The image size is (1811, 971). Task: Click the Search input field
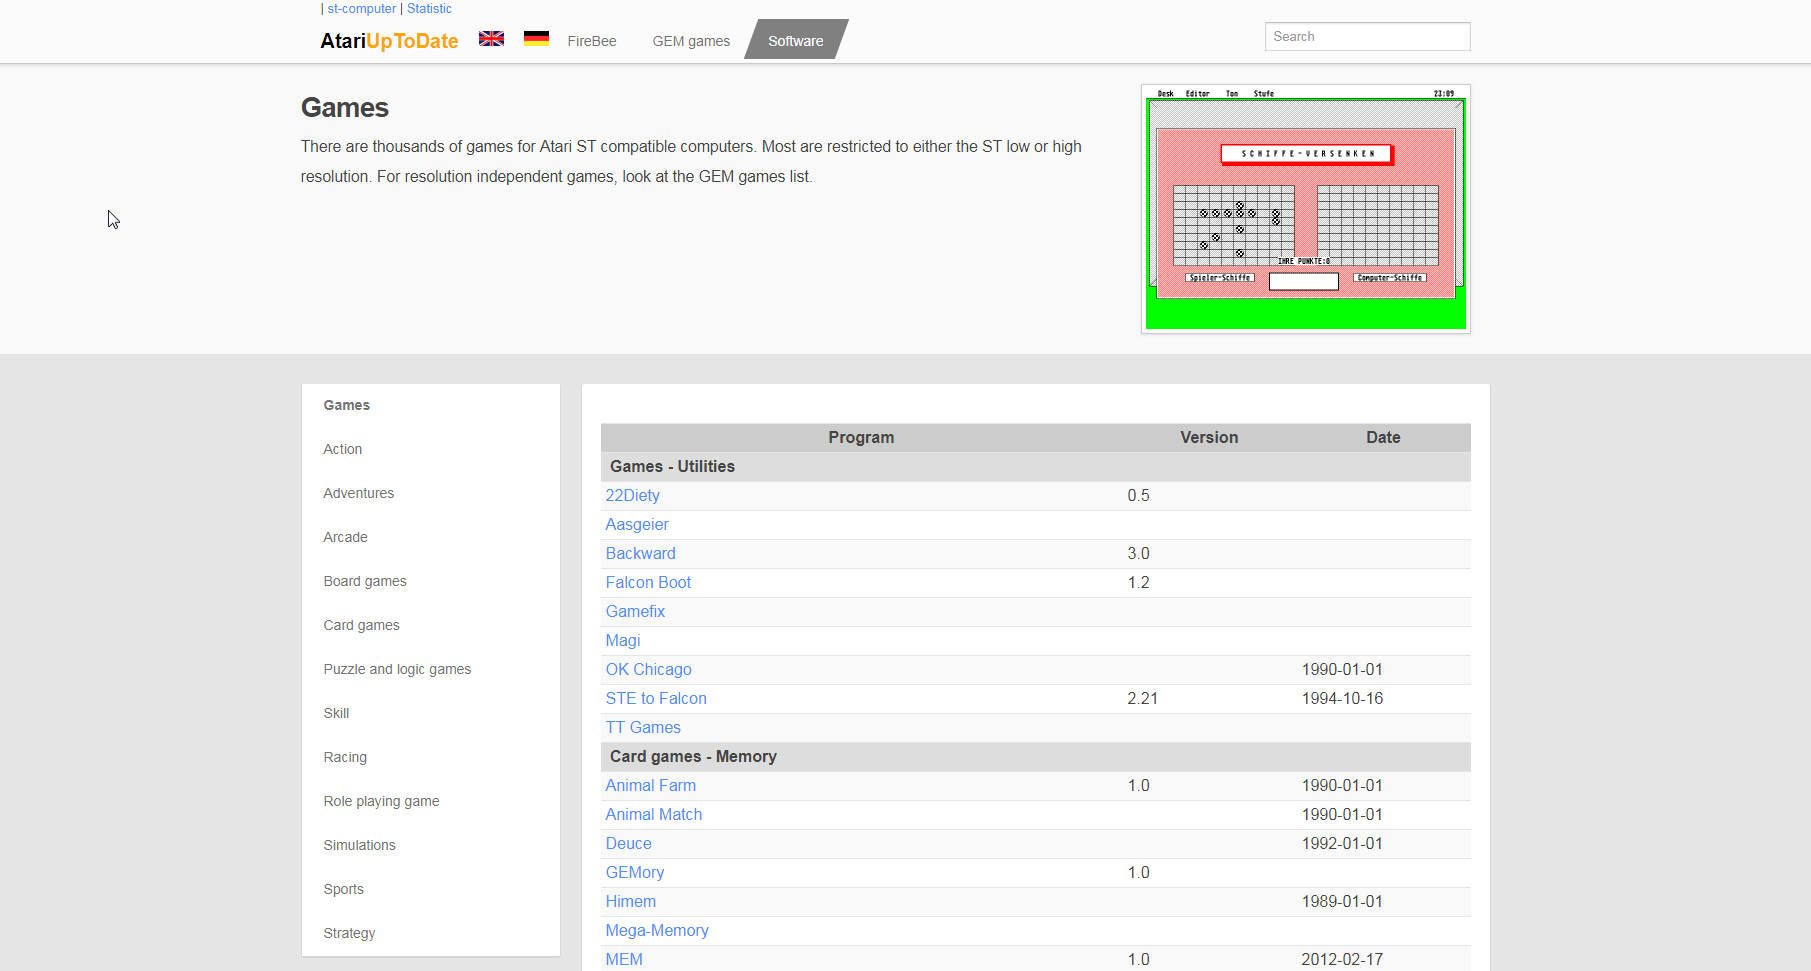point(1366,37)
